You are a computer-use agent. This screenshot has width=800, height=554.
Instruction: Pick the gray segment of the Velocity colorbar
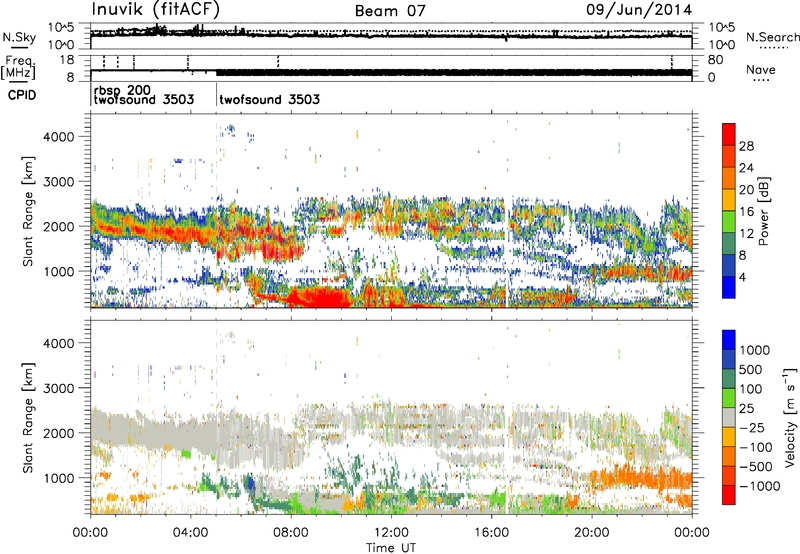pyautogui.click(x=729, y=417)
